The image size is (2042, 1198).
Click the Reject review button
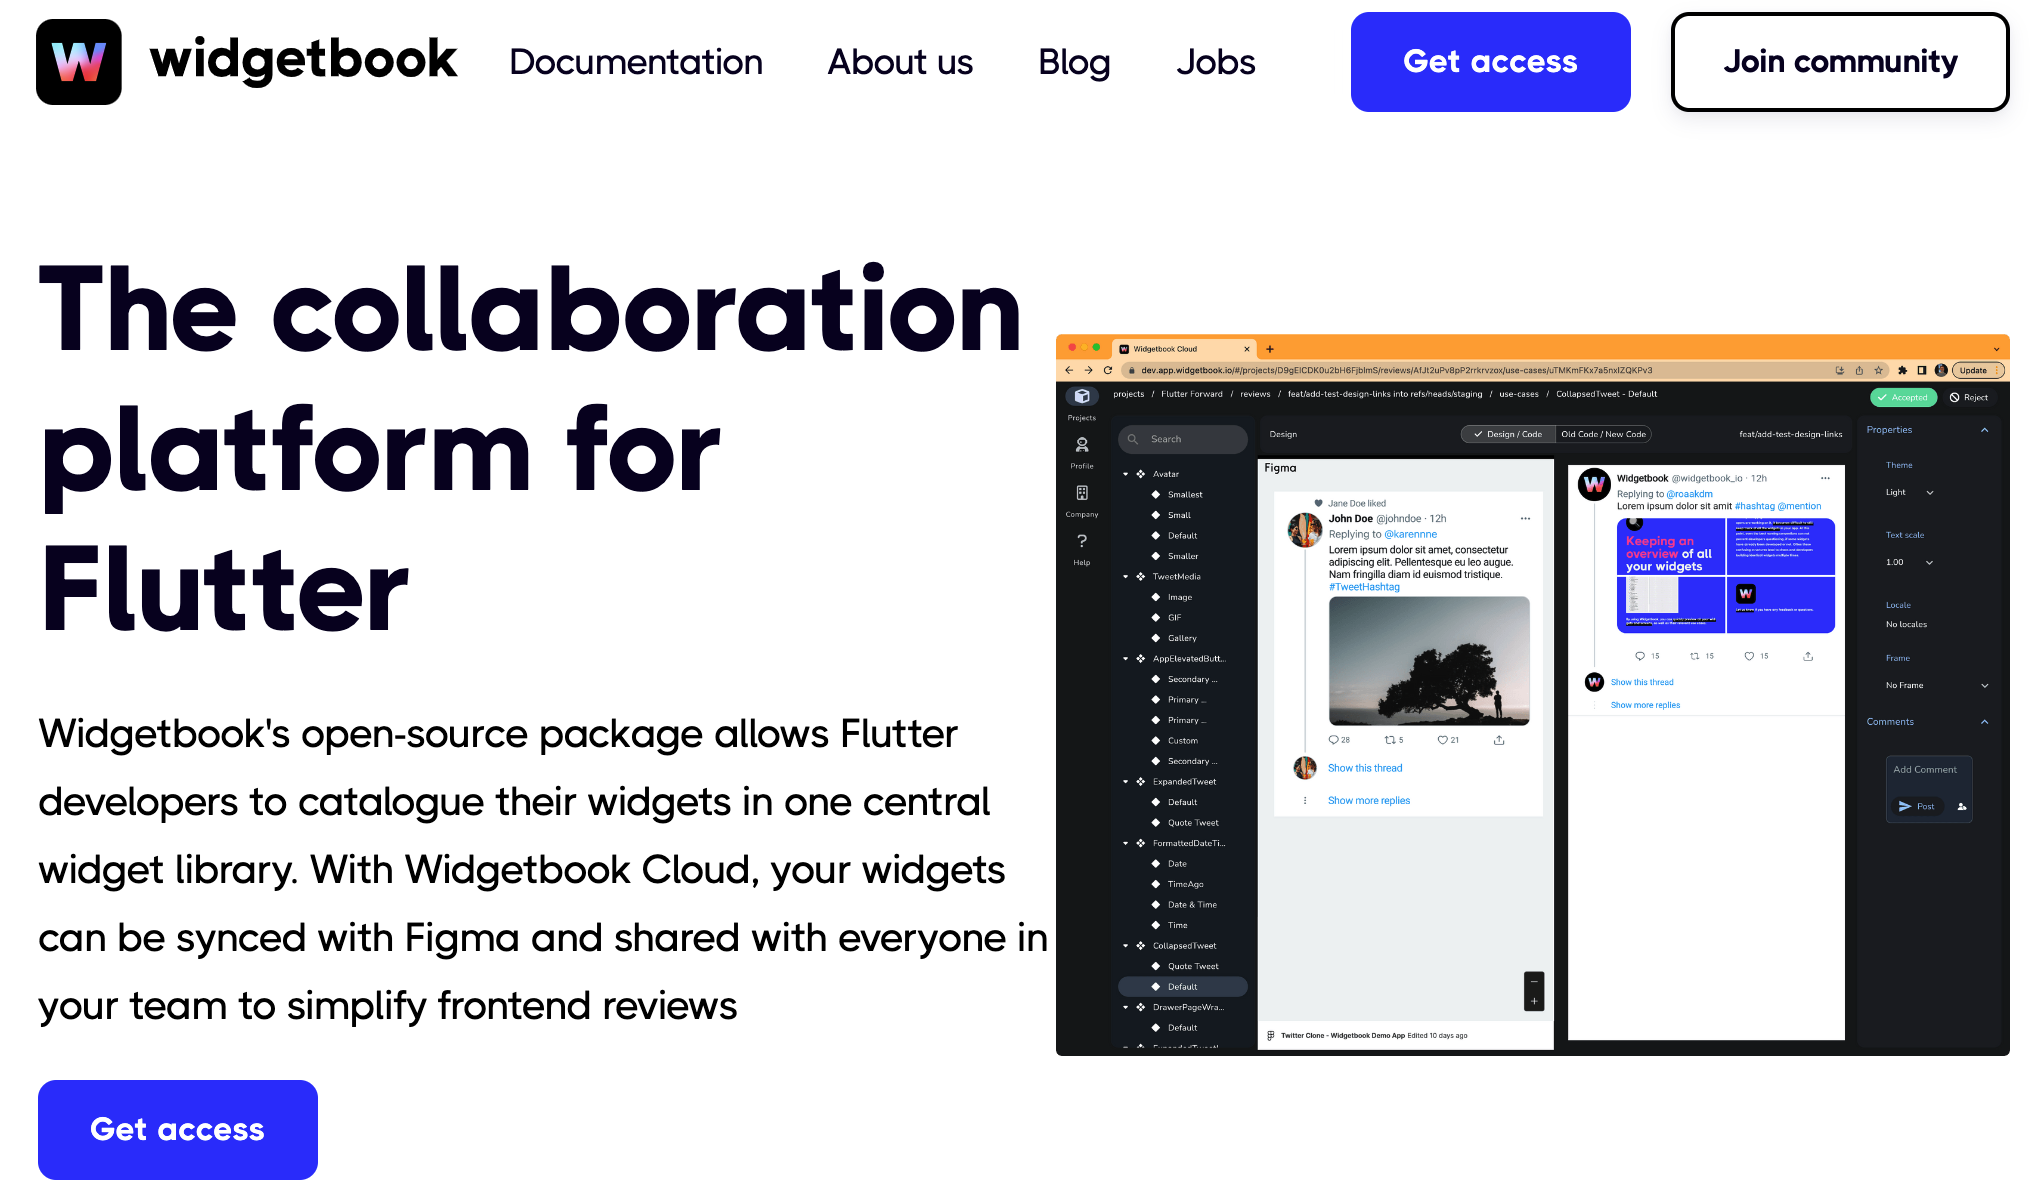pos(1969,397)
